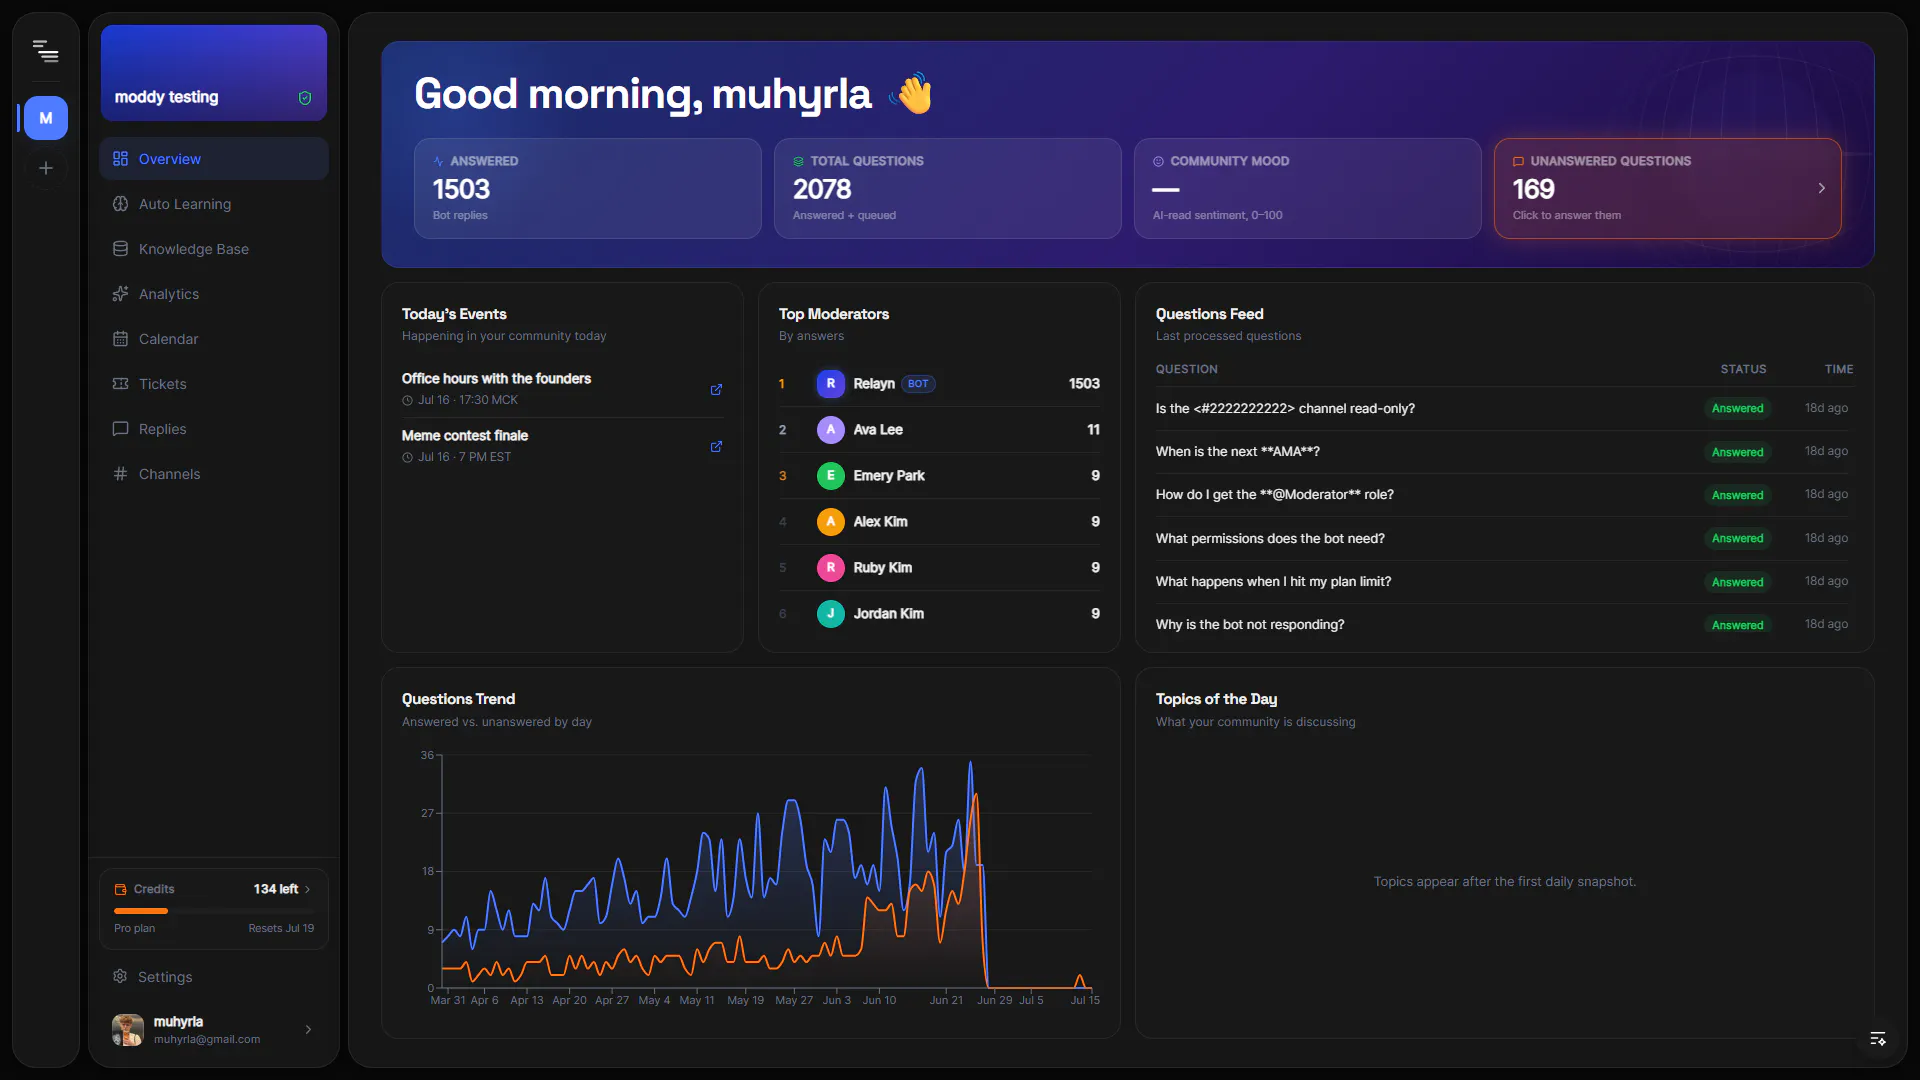Click the Channels hash icon
Image resolution: width=1920 pixels, height=1080 pixels.
(120, 474)
